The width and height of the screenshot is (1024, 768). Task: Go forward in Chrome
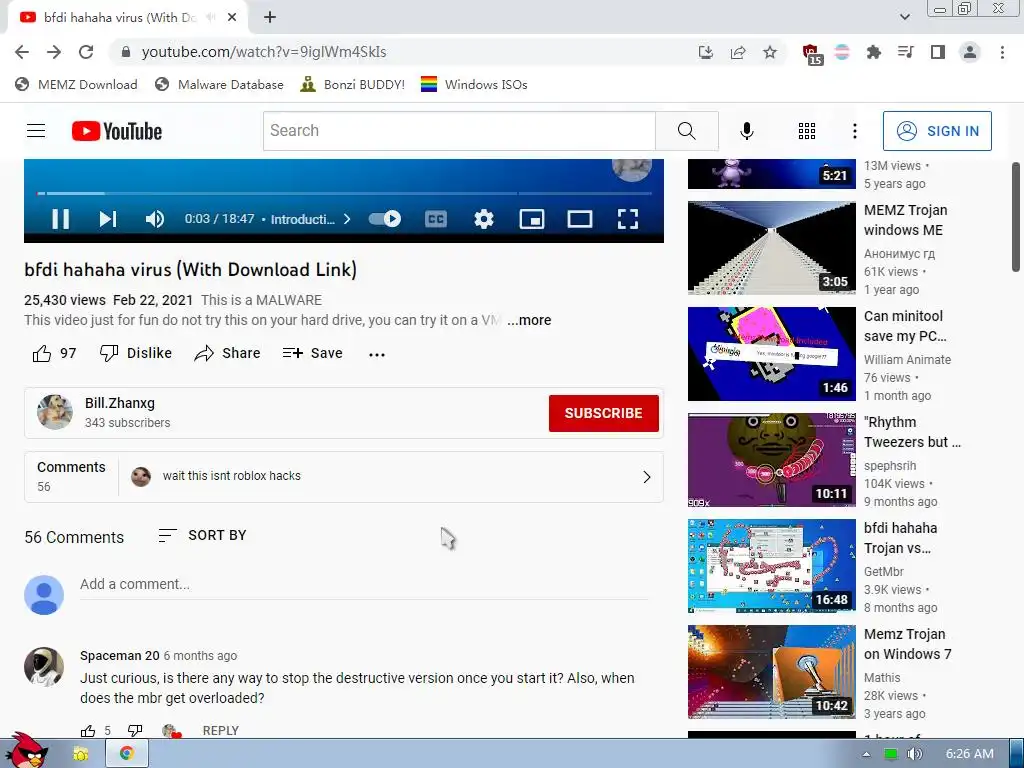pyautogui.click(x=54, y=52)
